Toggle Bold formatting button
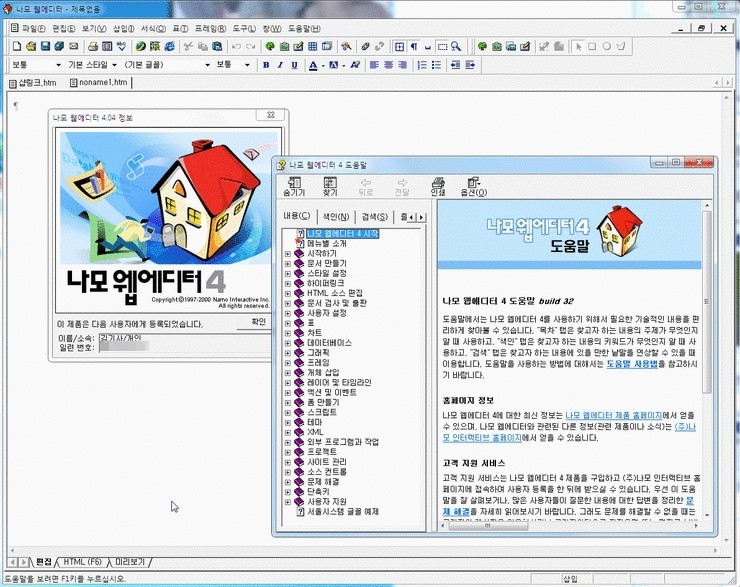The height and width of the screenshot is (587, 740). pos(266,65)
